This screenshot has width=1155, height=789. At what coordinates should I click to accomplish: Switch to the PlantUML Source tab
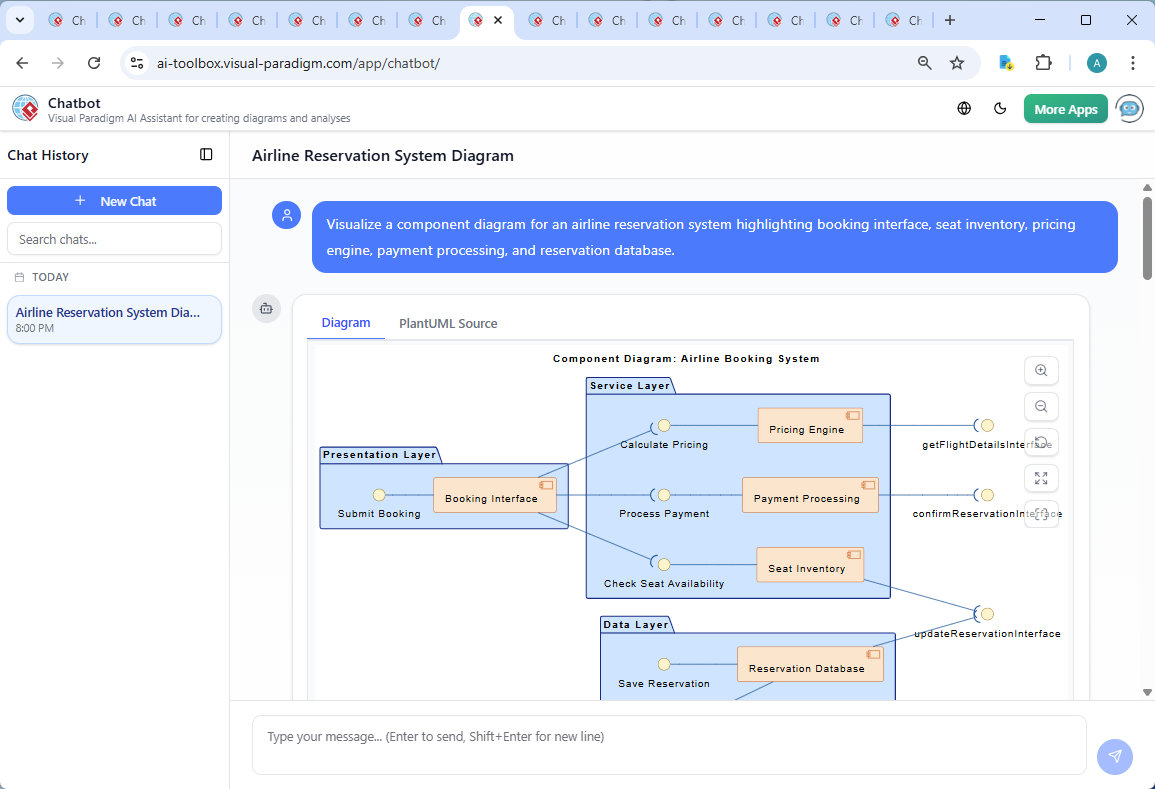pyautogui.click(x=447, y=323)
